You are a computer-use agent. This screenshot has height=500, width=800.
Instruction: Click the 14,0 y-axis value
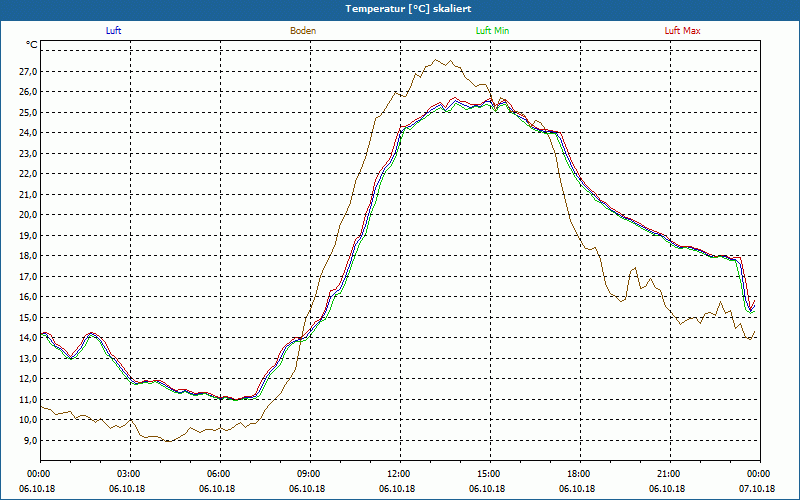click(x=28, y=338)
